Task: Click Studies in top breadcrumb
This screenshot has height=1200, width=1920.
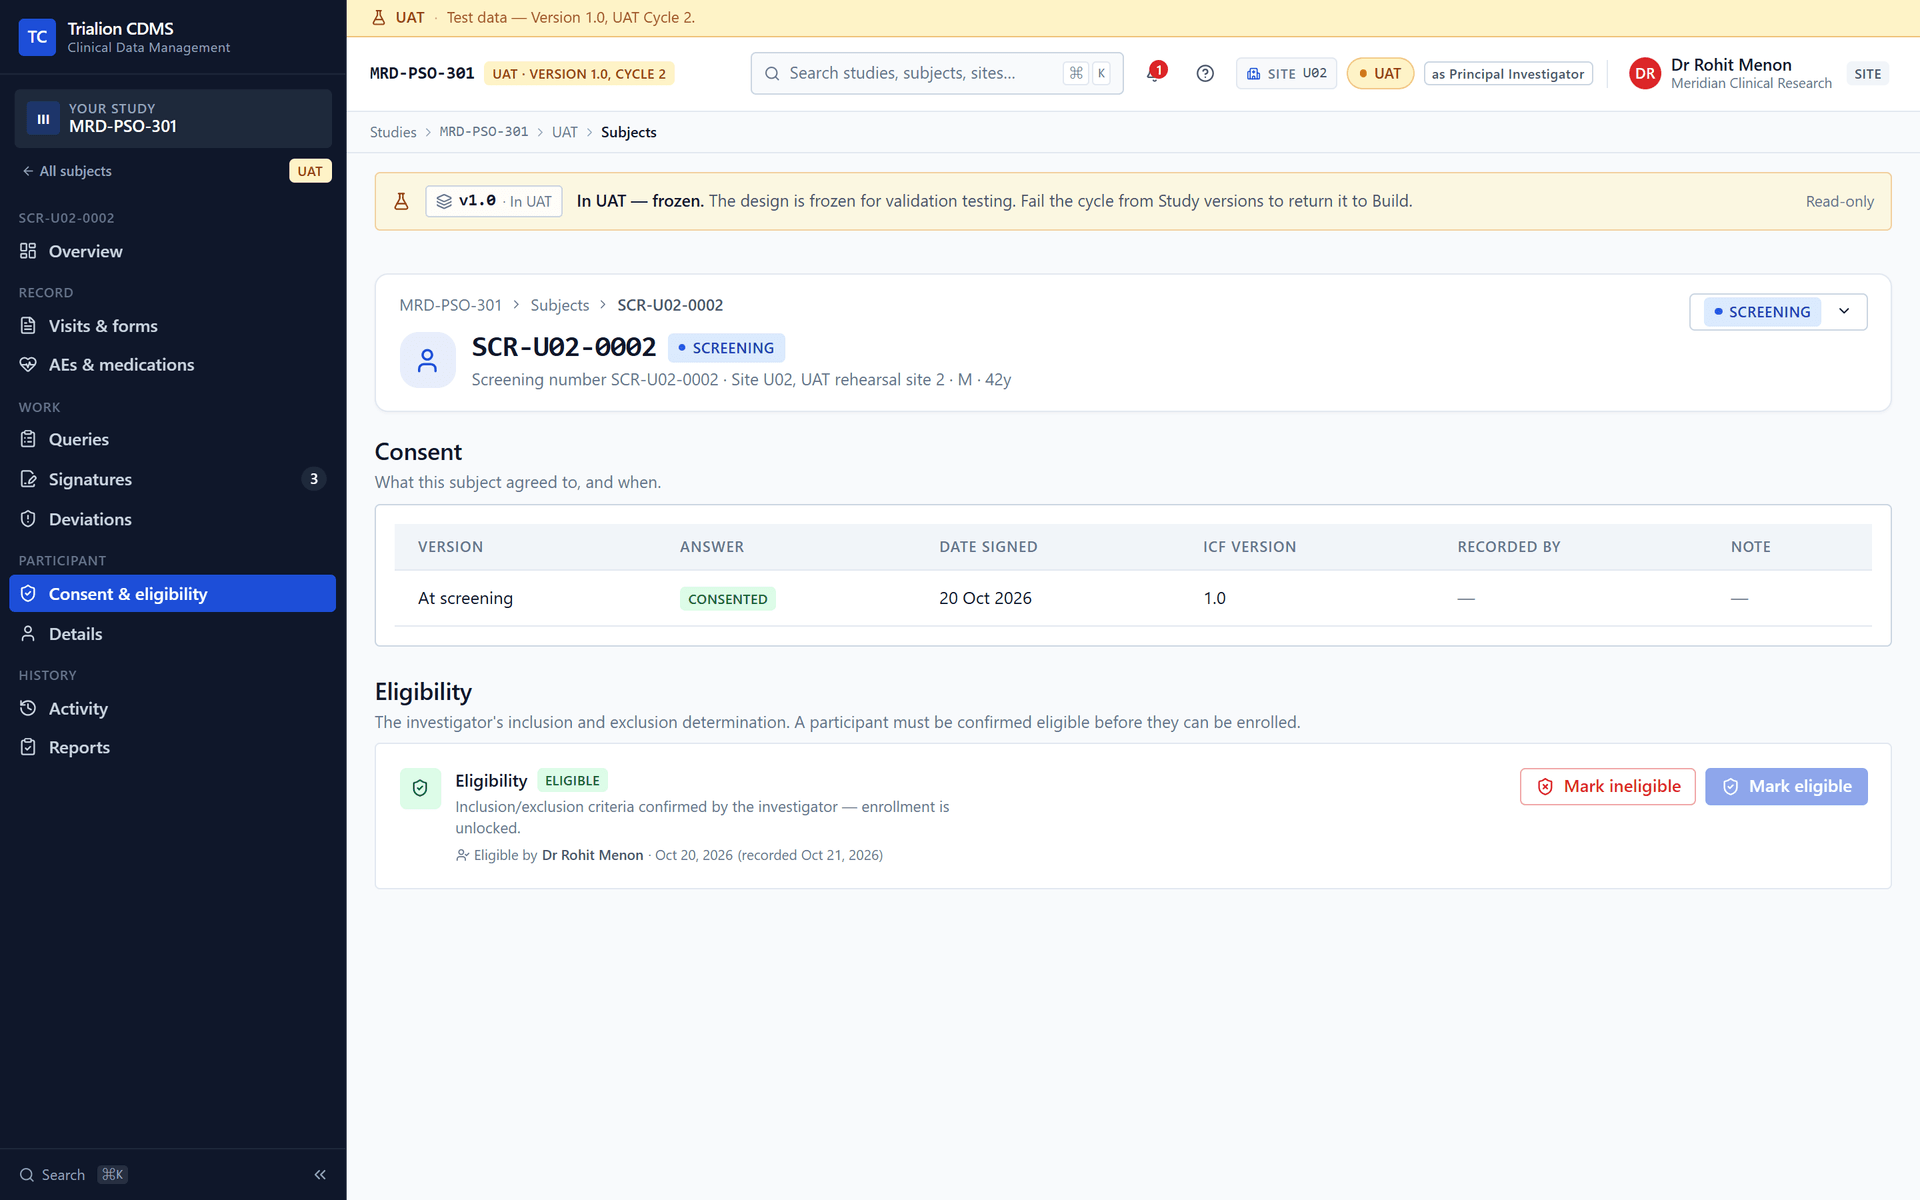Action: (x=393, y=132)
